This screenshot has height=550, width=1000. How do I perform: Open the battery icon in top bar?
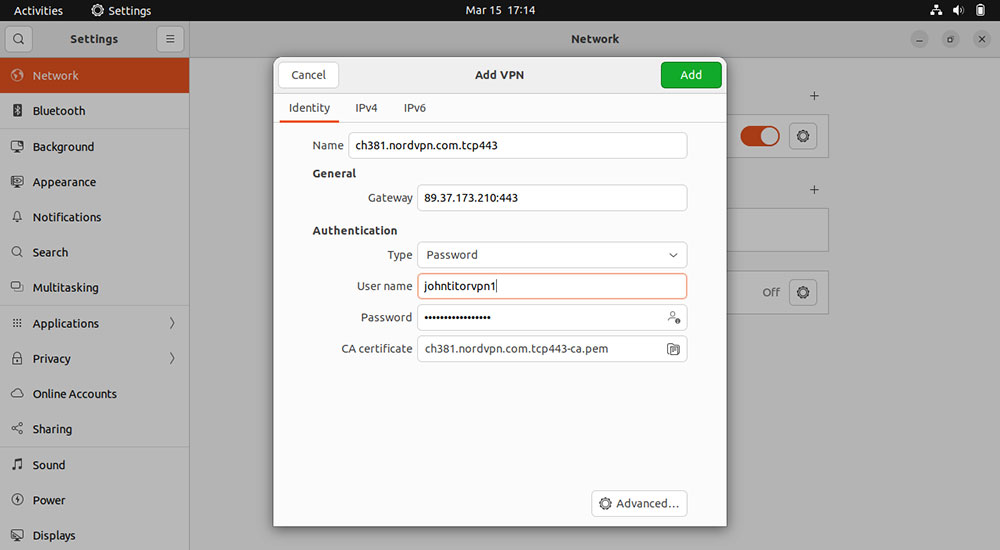pos(980,10)
